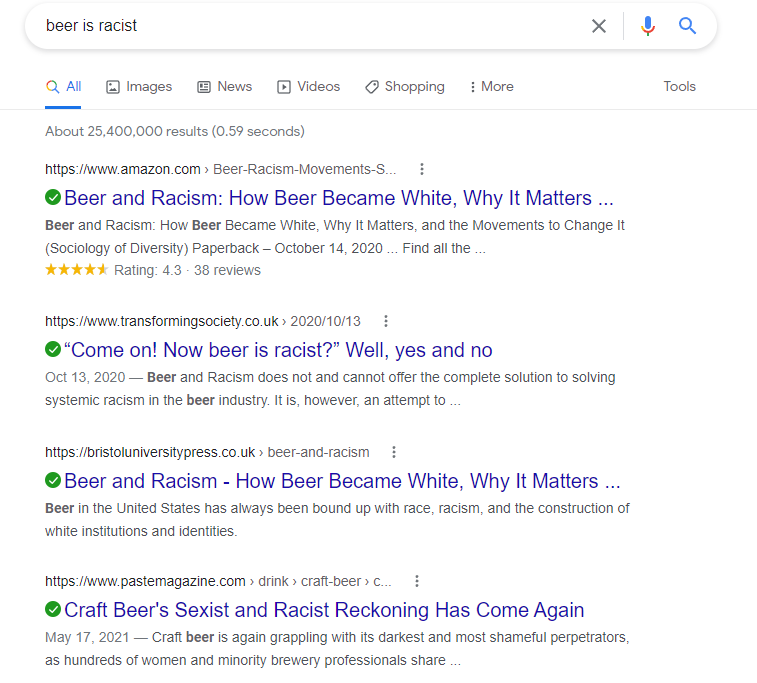This screenshot has width=757, height=683.
Task: Click the green checkmark beside the Bristol University Press result
Action: (53, 481)
